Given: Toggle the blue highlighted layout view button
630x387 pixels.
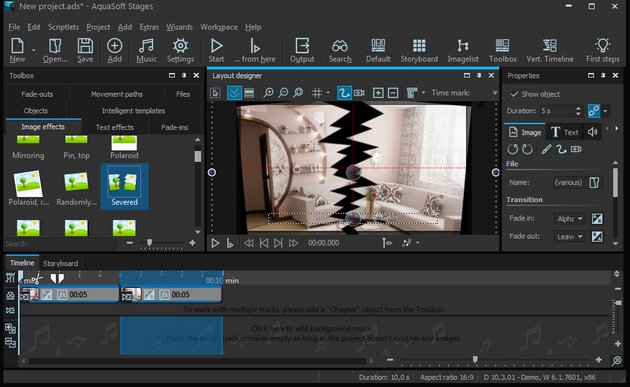Looking at the screenshot, I should 234,93.
